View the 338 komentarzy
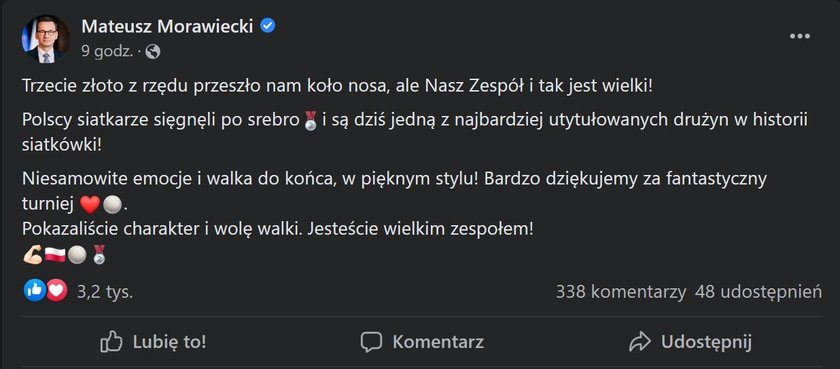This screenshot has width=840, height=369. coord(621,292)
